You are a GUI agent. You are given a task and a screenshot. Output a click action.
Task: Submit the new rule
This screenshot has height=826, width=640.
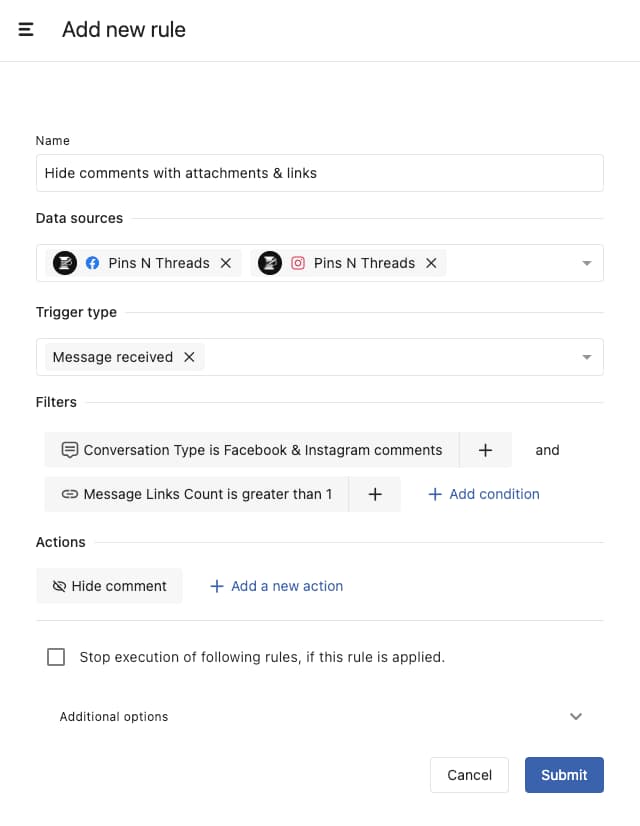(564, 774)
